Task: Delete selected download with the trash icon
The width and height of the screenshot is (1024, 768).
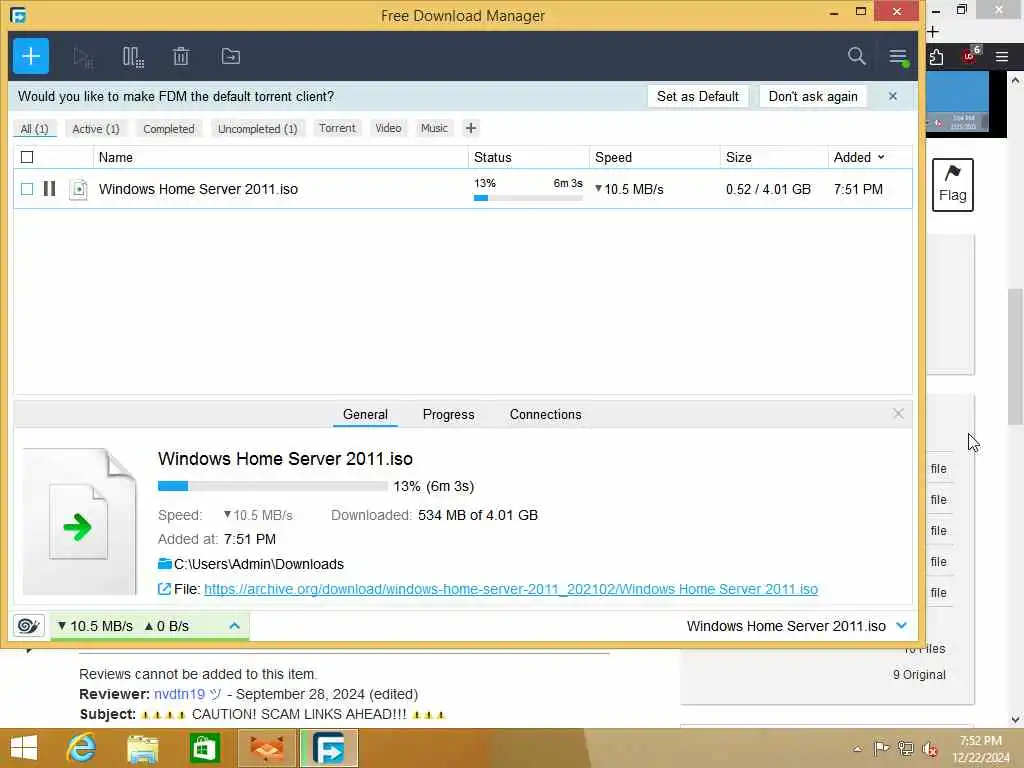Action: pos(181,57)
